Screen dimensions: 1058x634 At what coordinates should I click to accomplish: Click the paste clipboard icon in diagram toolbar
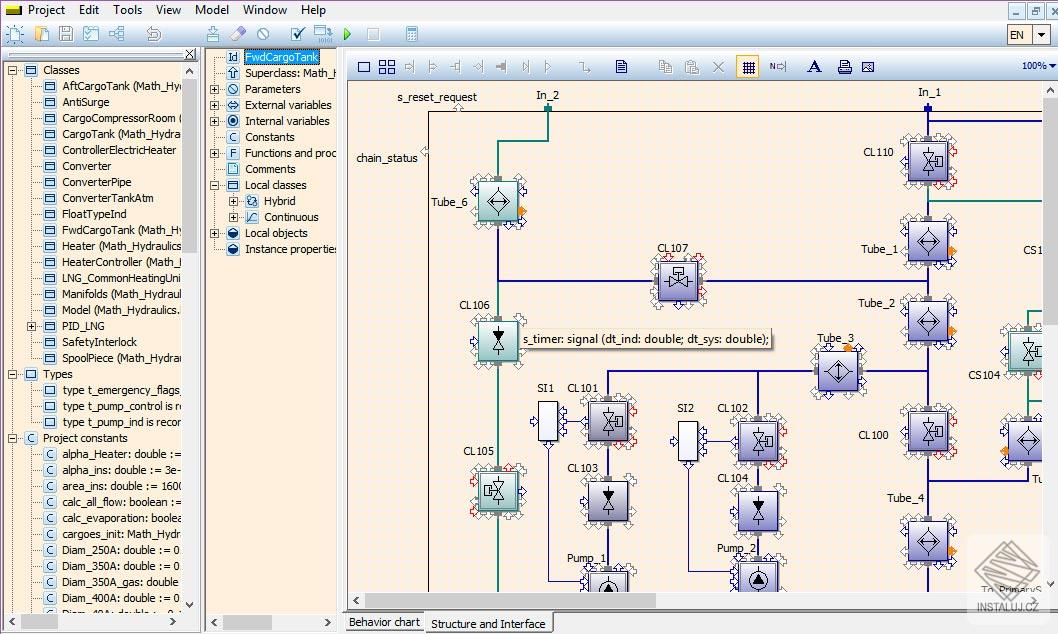(692, 67)
